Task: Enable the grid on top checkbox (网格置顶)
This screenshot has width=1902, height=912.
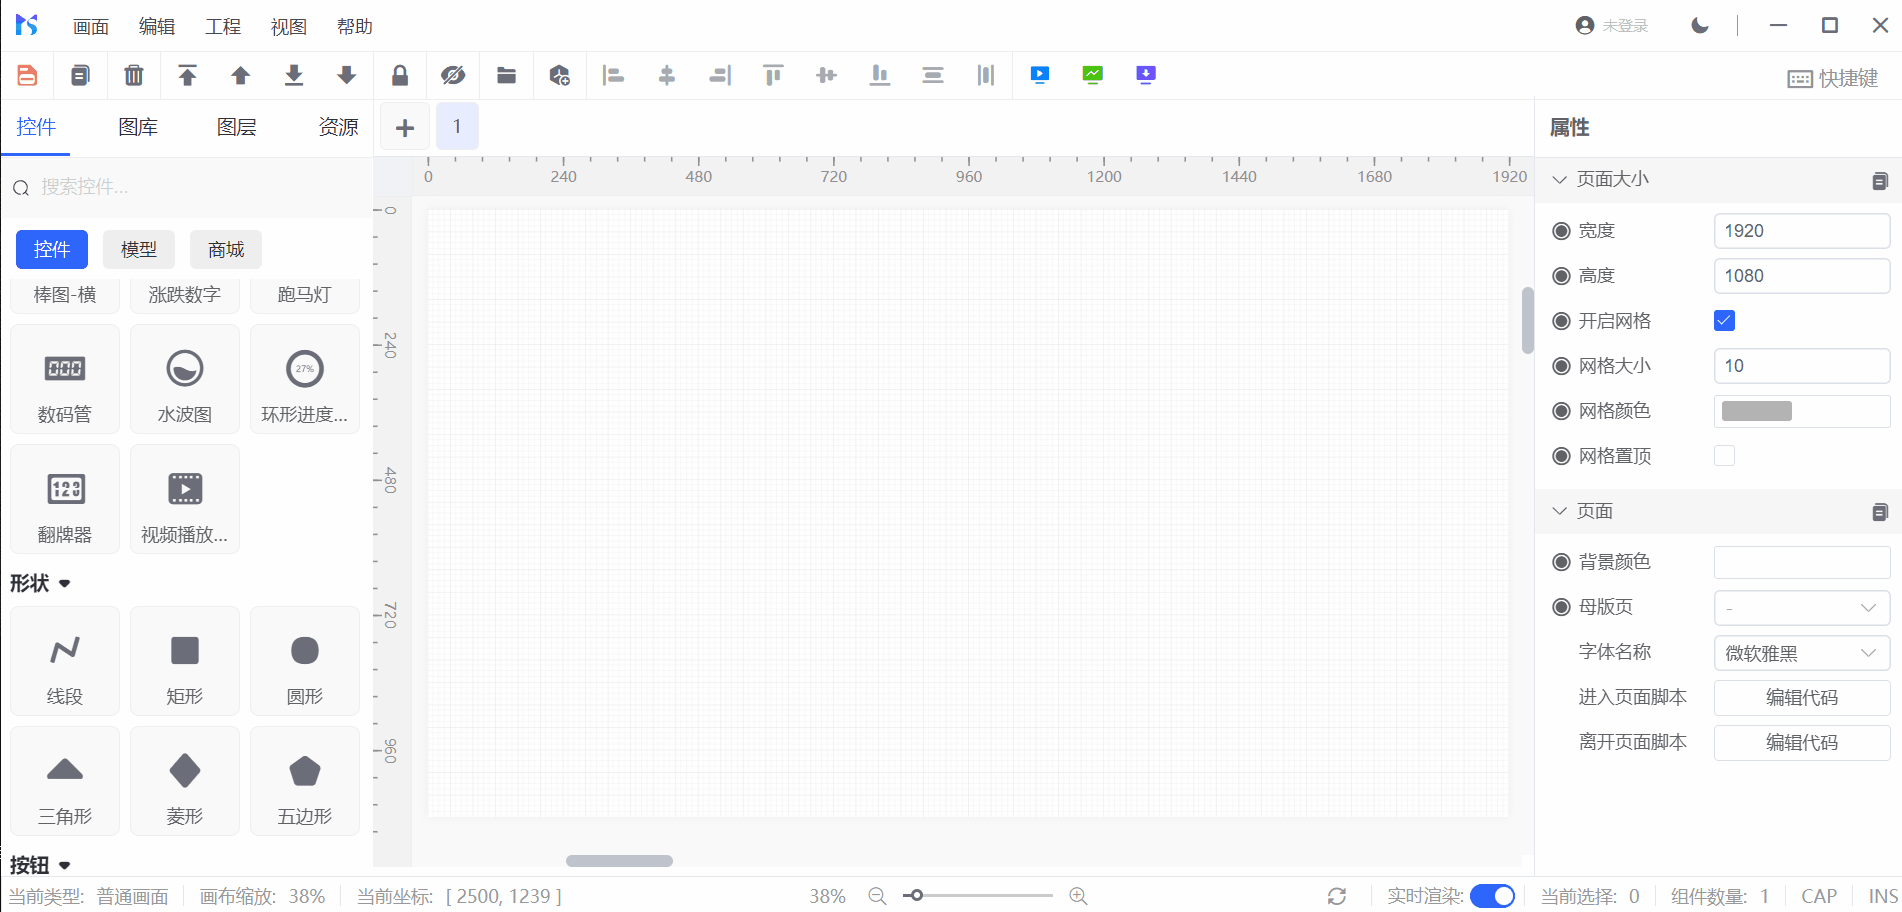Action: click(1724, 456)
